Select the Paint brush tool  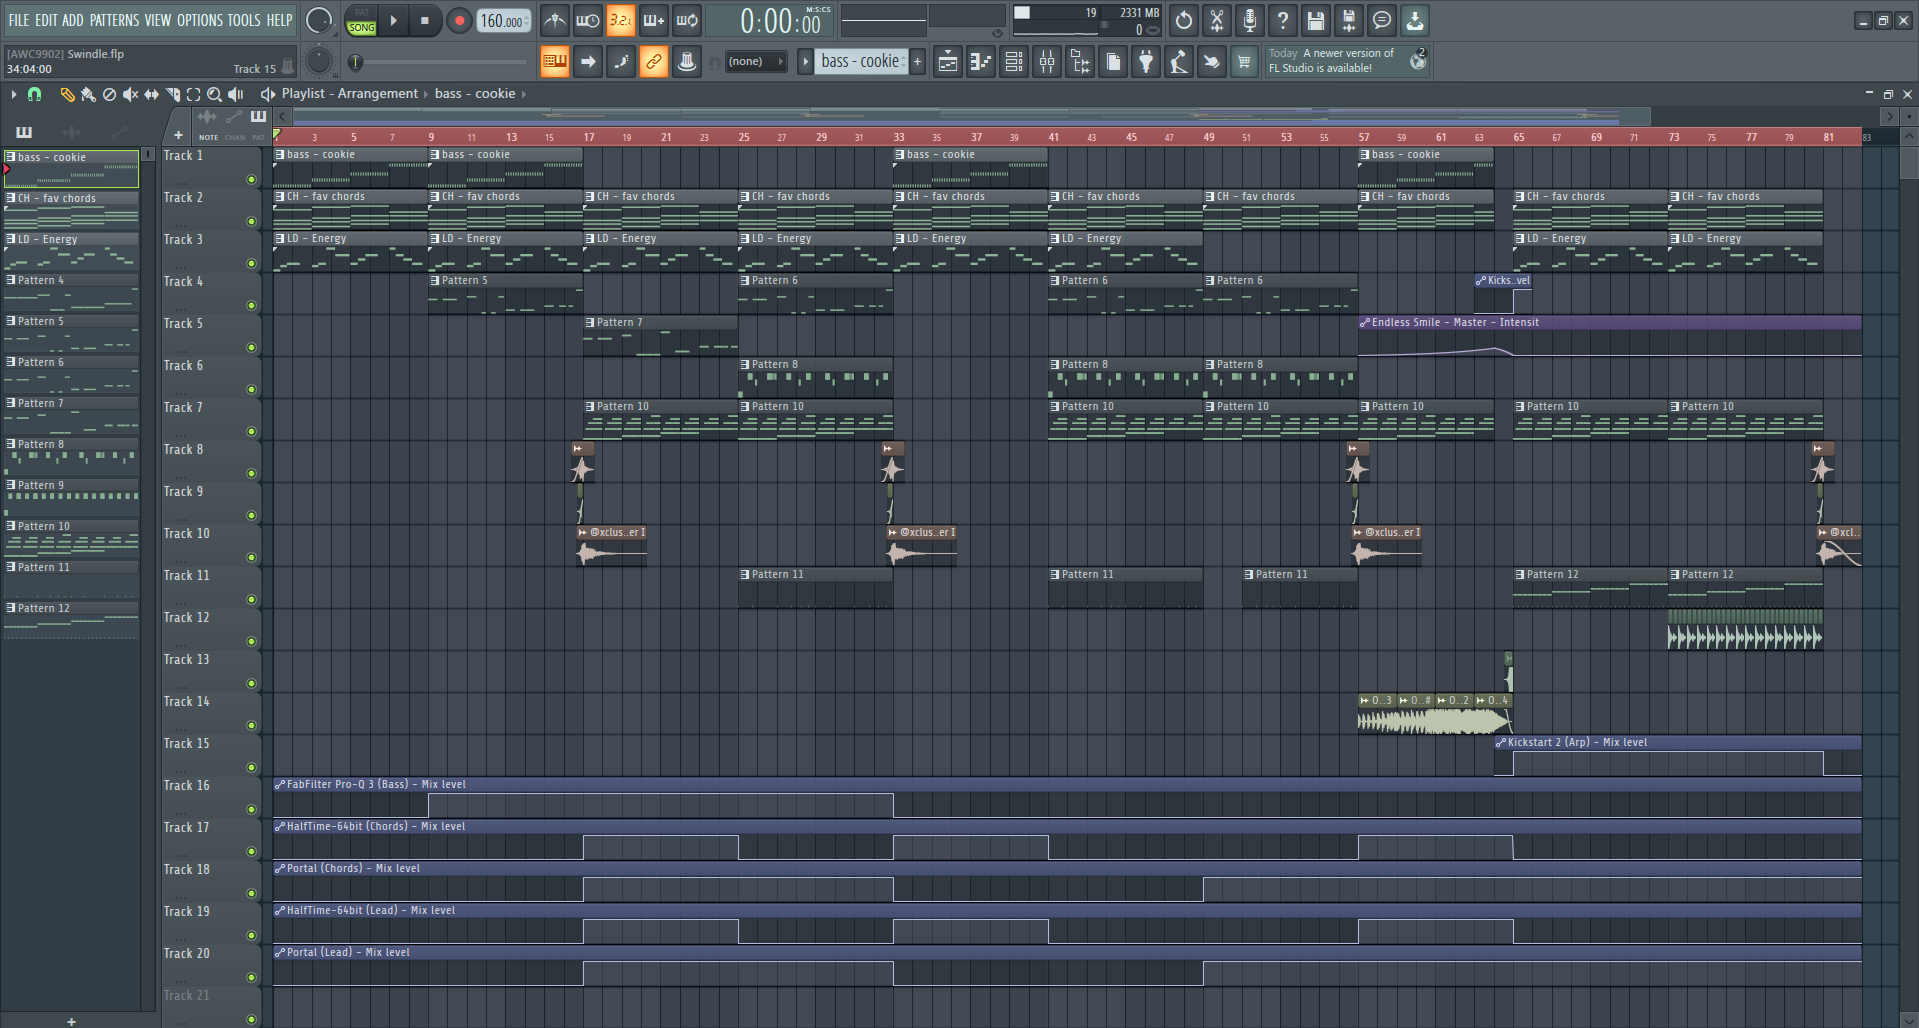click(x=88, y=94)
